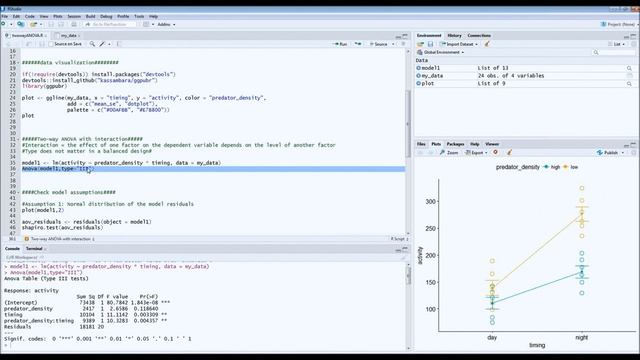Click the code tools magic wand icon
The width and height of the screenshot is (640, 360).
click(x=102, y=44)
